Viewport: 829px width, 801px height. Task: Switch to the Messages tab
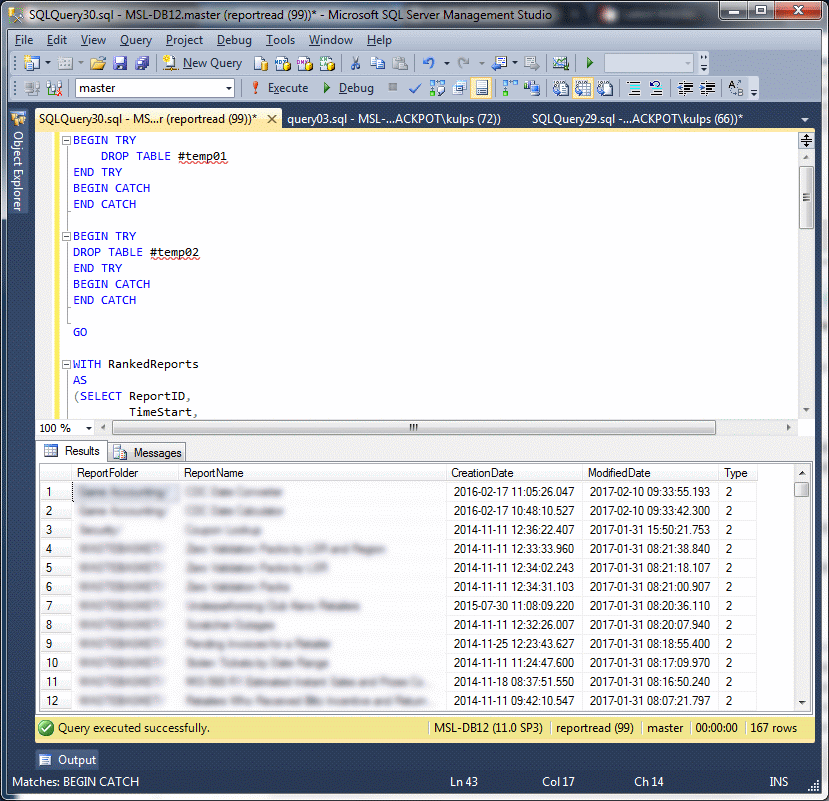(x=148, y=452)
